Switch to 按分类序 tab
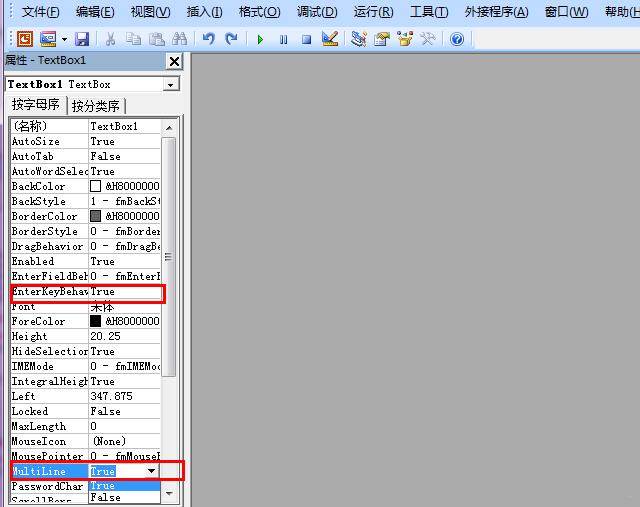Screen dimensions: 640x507 click(96, 106)
